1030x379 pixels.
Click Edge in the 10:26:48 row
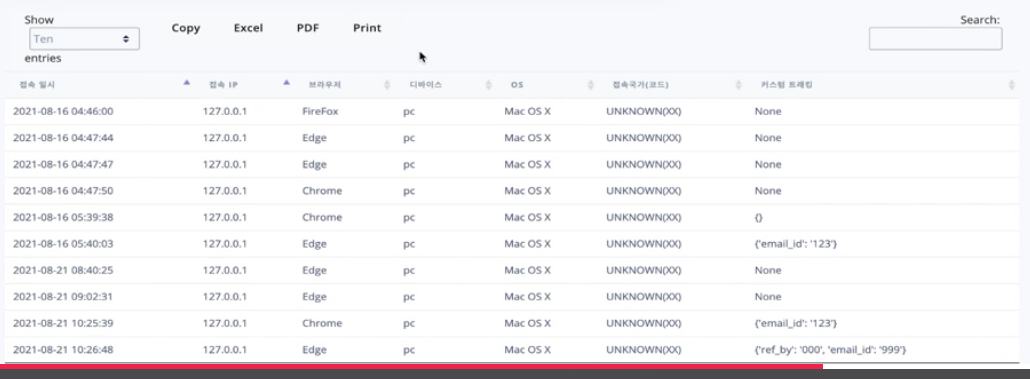314,349
